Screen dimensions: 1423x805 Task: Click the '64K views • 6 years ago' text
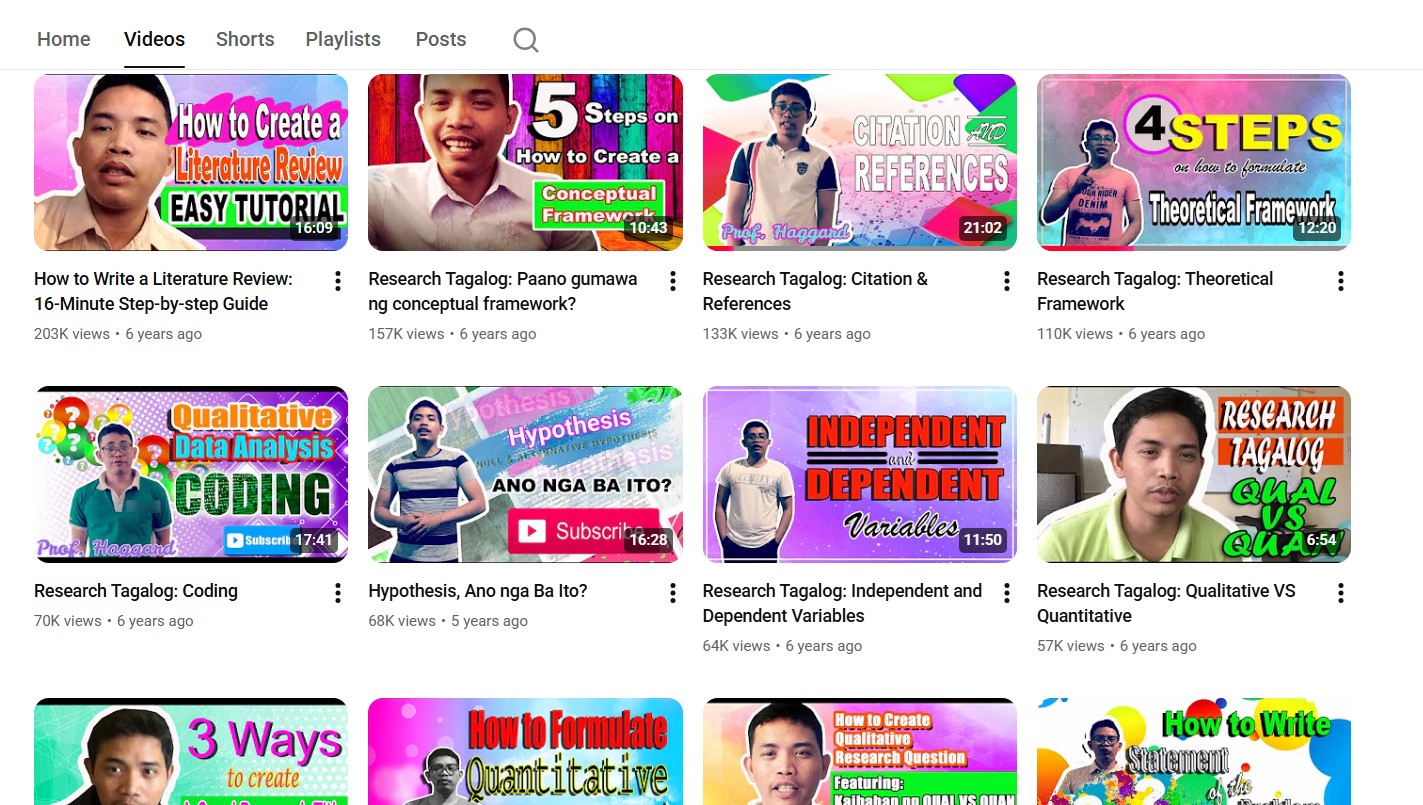pos(782,646)
